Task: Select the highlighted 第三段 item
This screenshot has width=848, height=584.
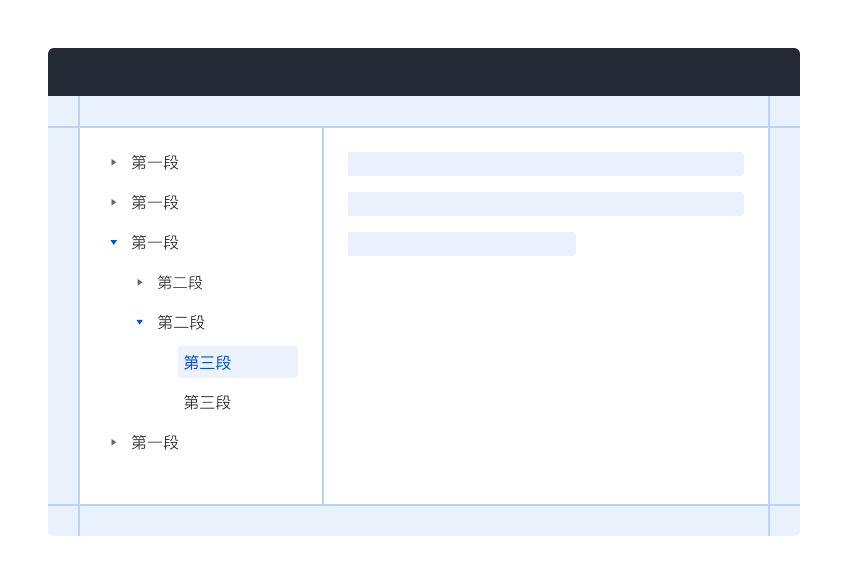Action: click(x=207, y=362)
